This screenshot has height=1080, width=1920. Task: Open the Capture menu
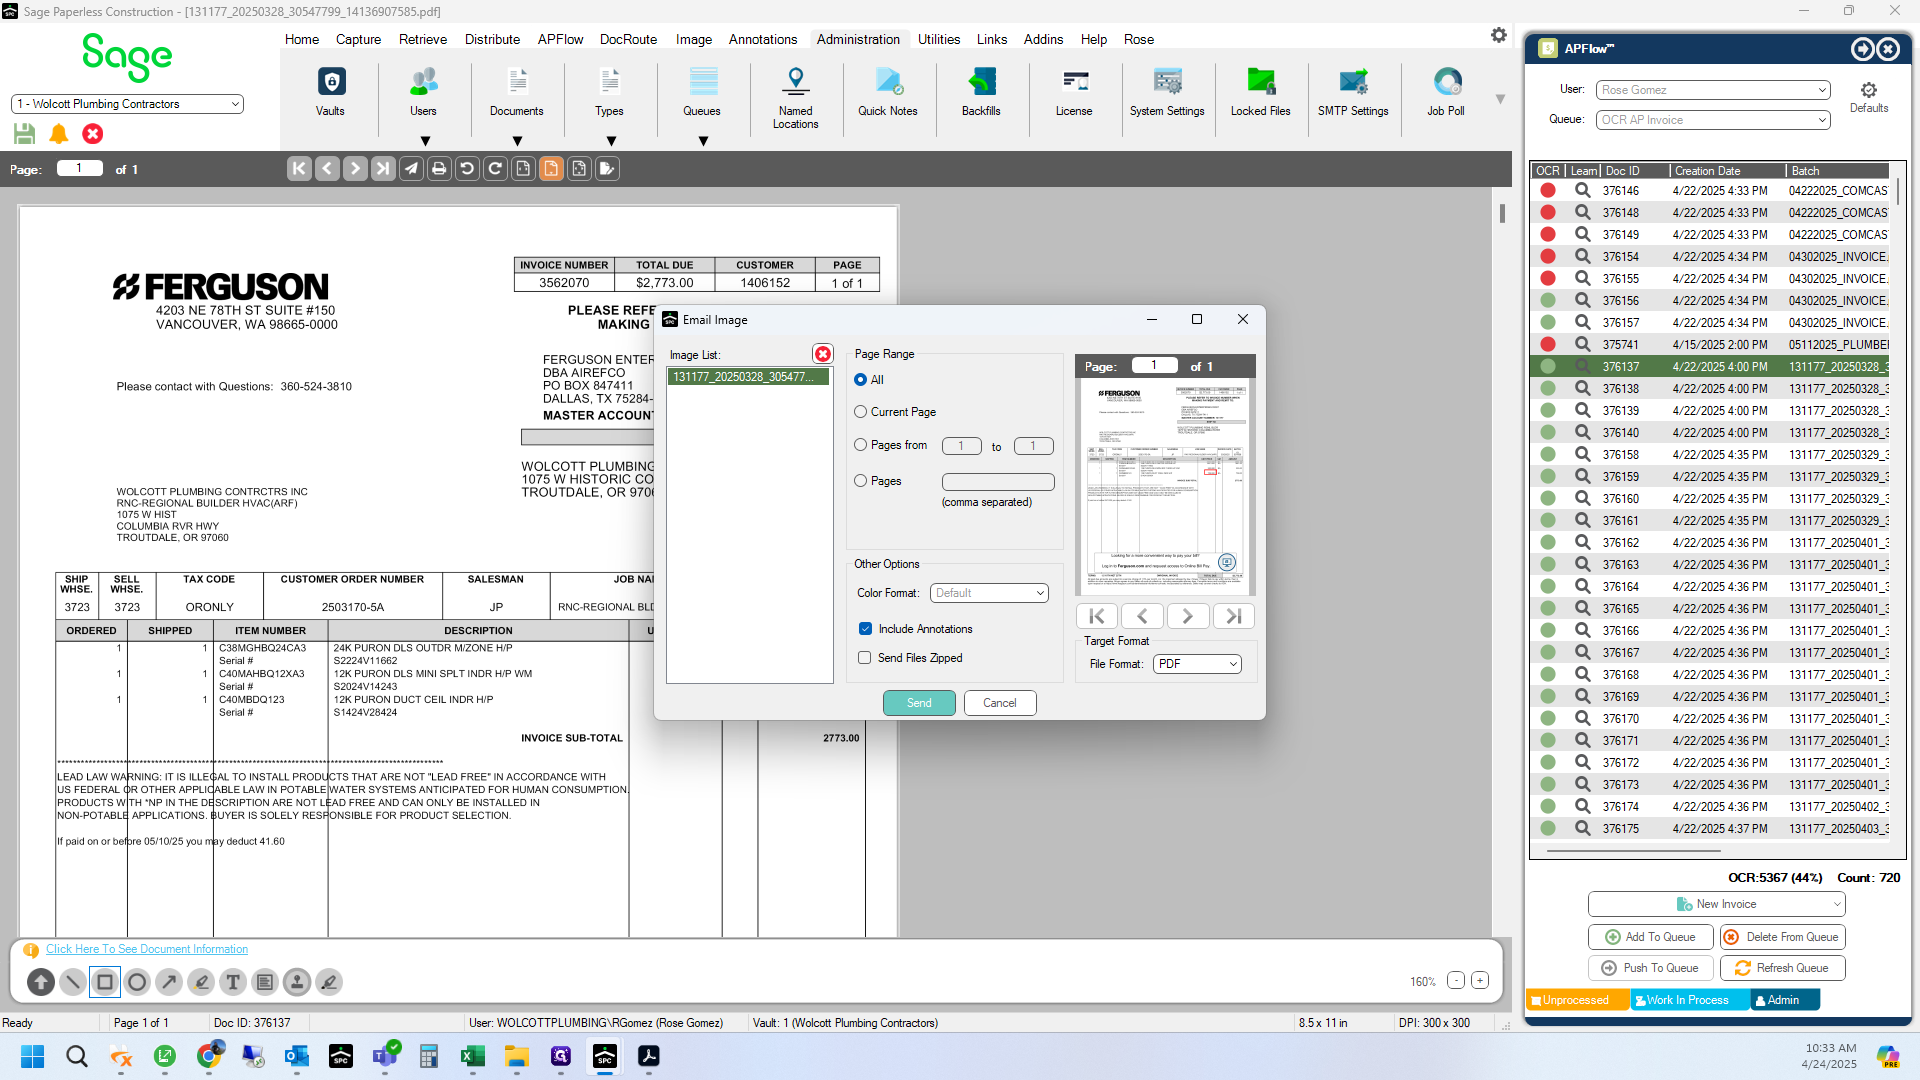point(358,39)
